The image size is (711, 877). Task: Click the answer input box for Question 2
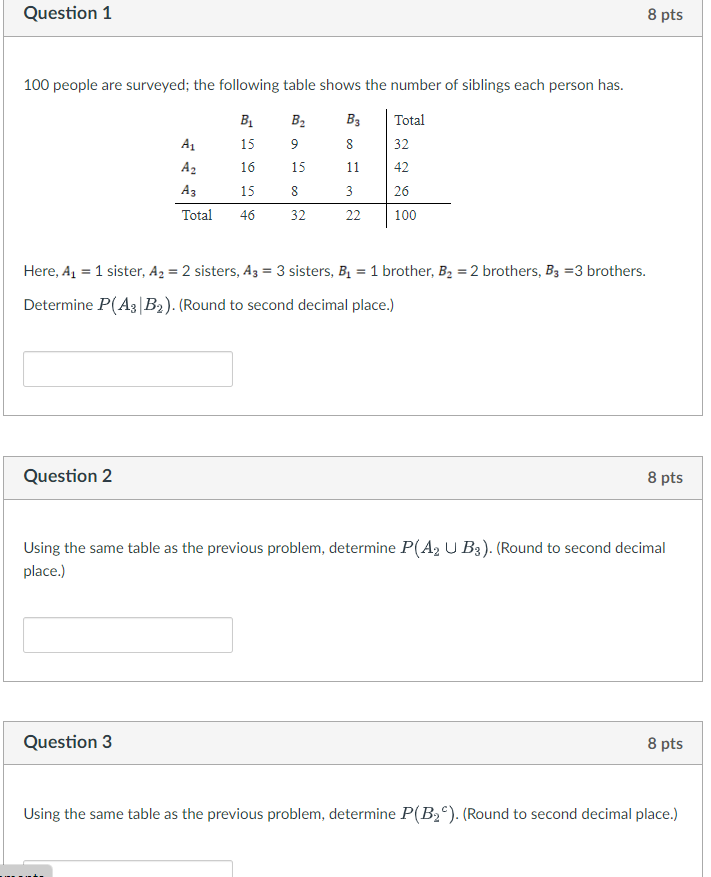(x=127, y=634)
